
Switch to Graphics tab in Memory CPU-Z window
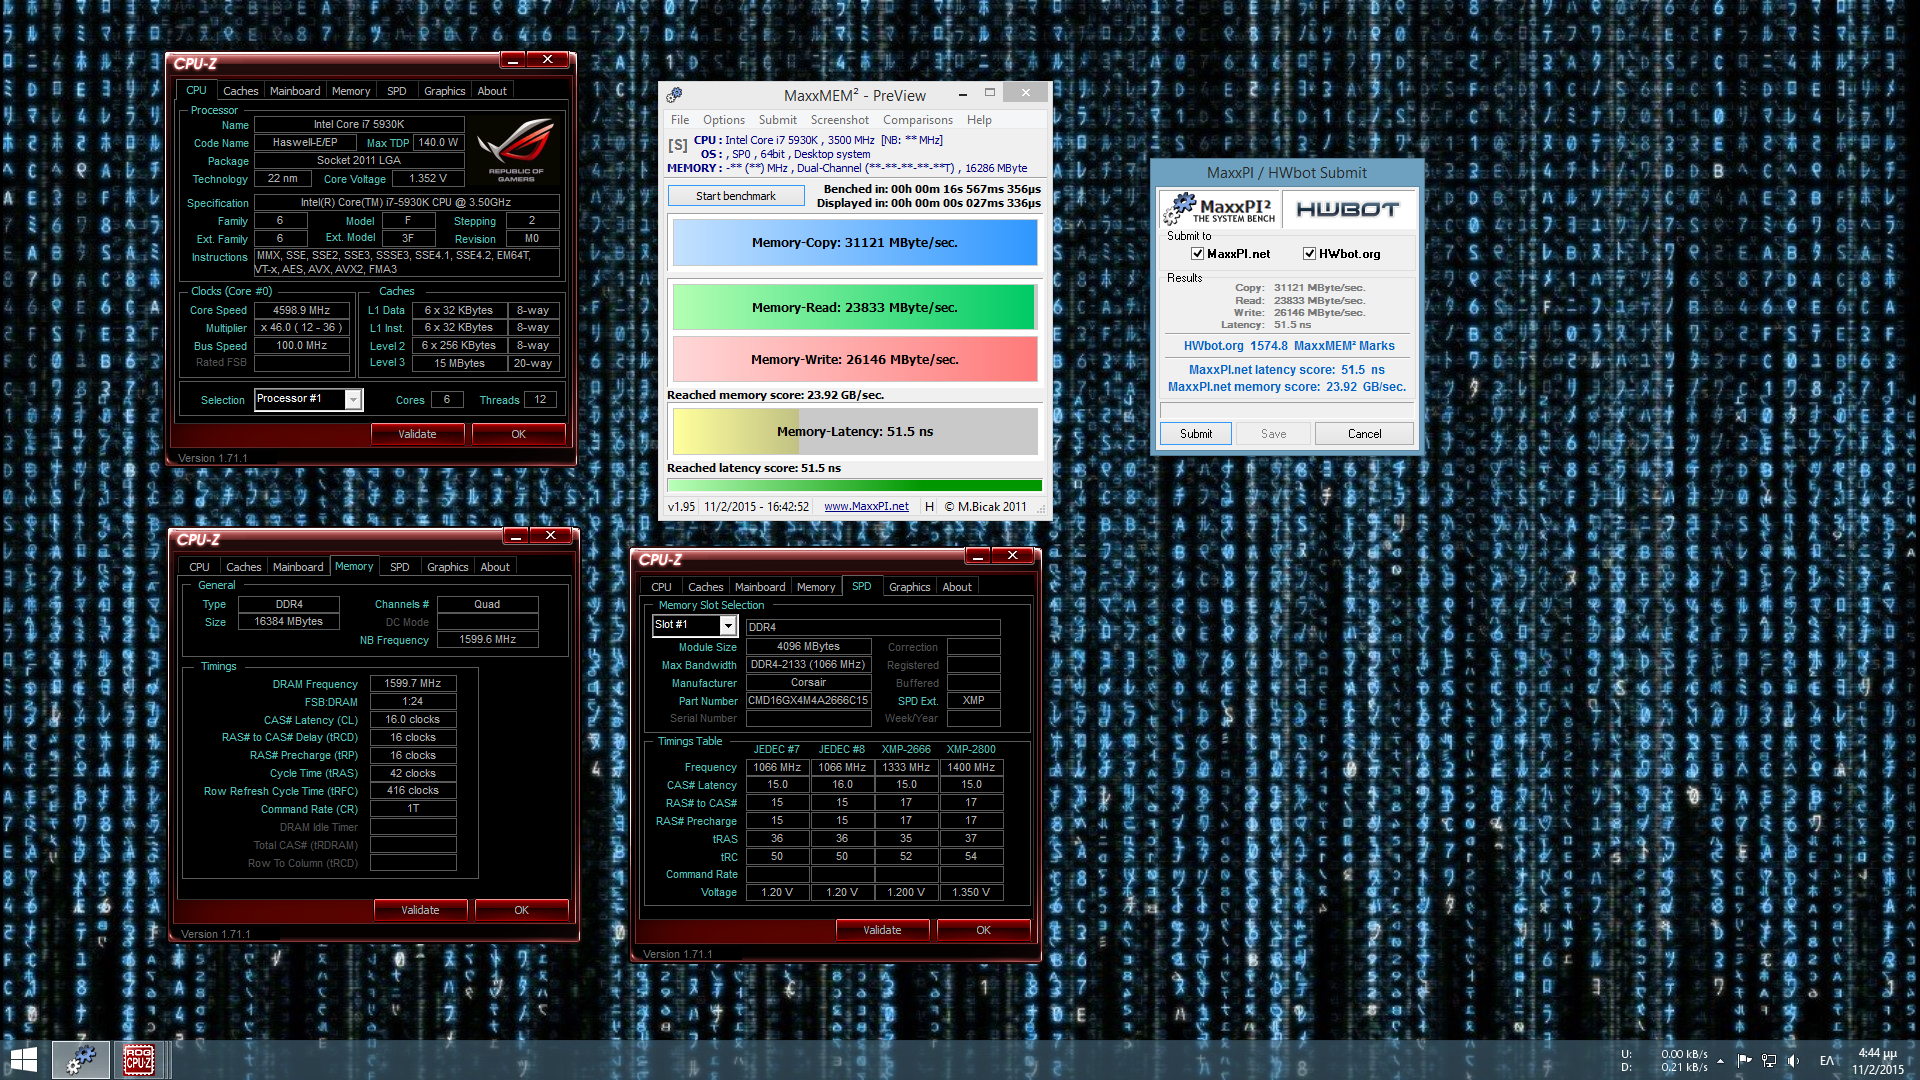click(x=447, y=567)
